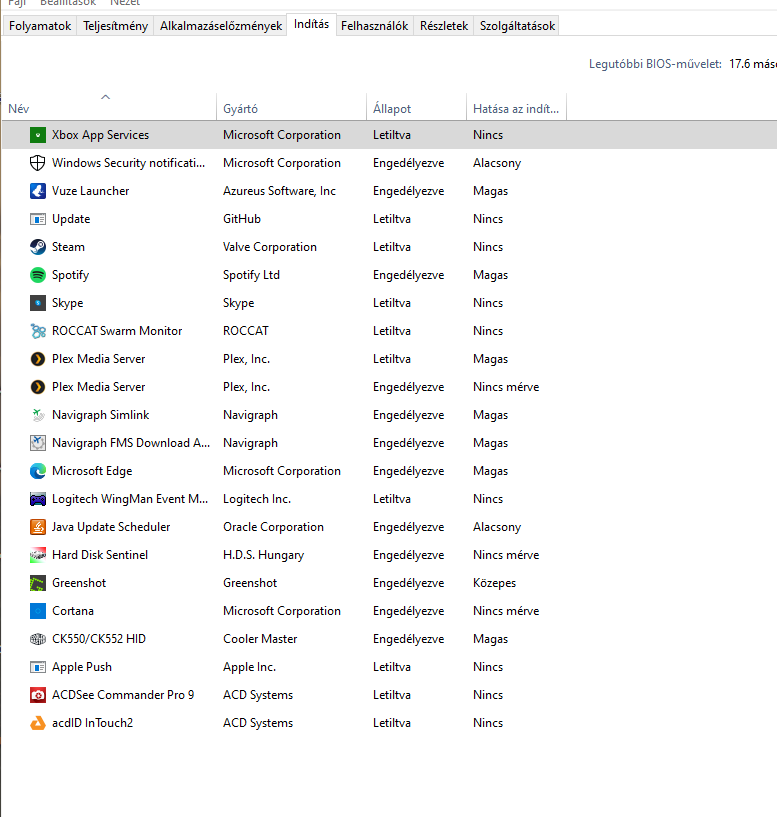This screenshot has width=777, height=817.
Task: Click the Spotify icon
Action: [x=38, y=275]
